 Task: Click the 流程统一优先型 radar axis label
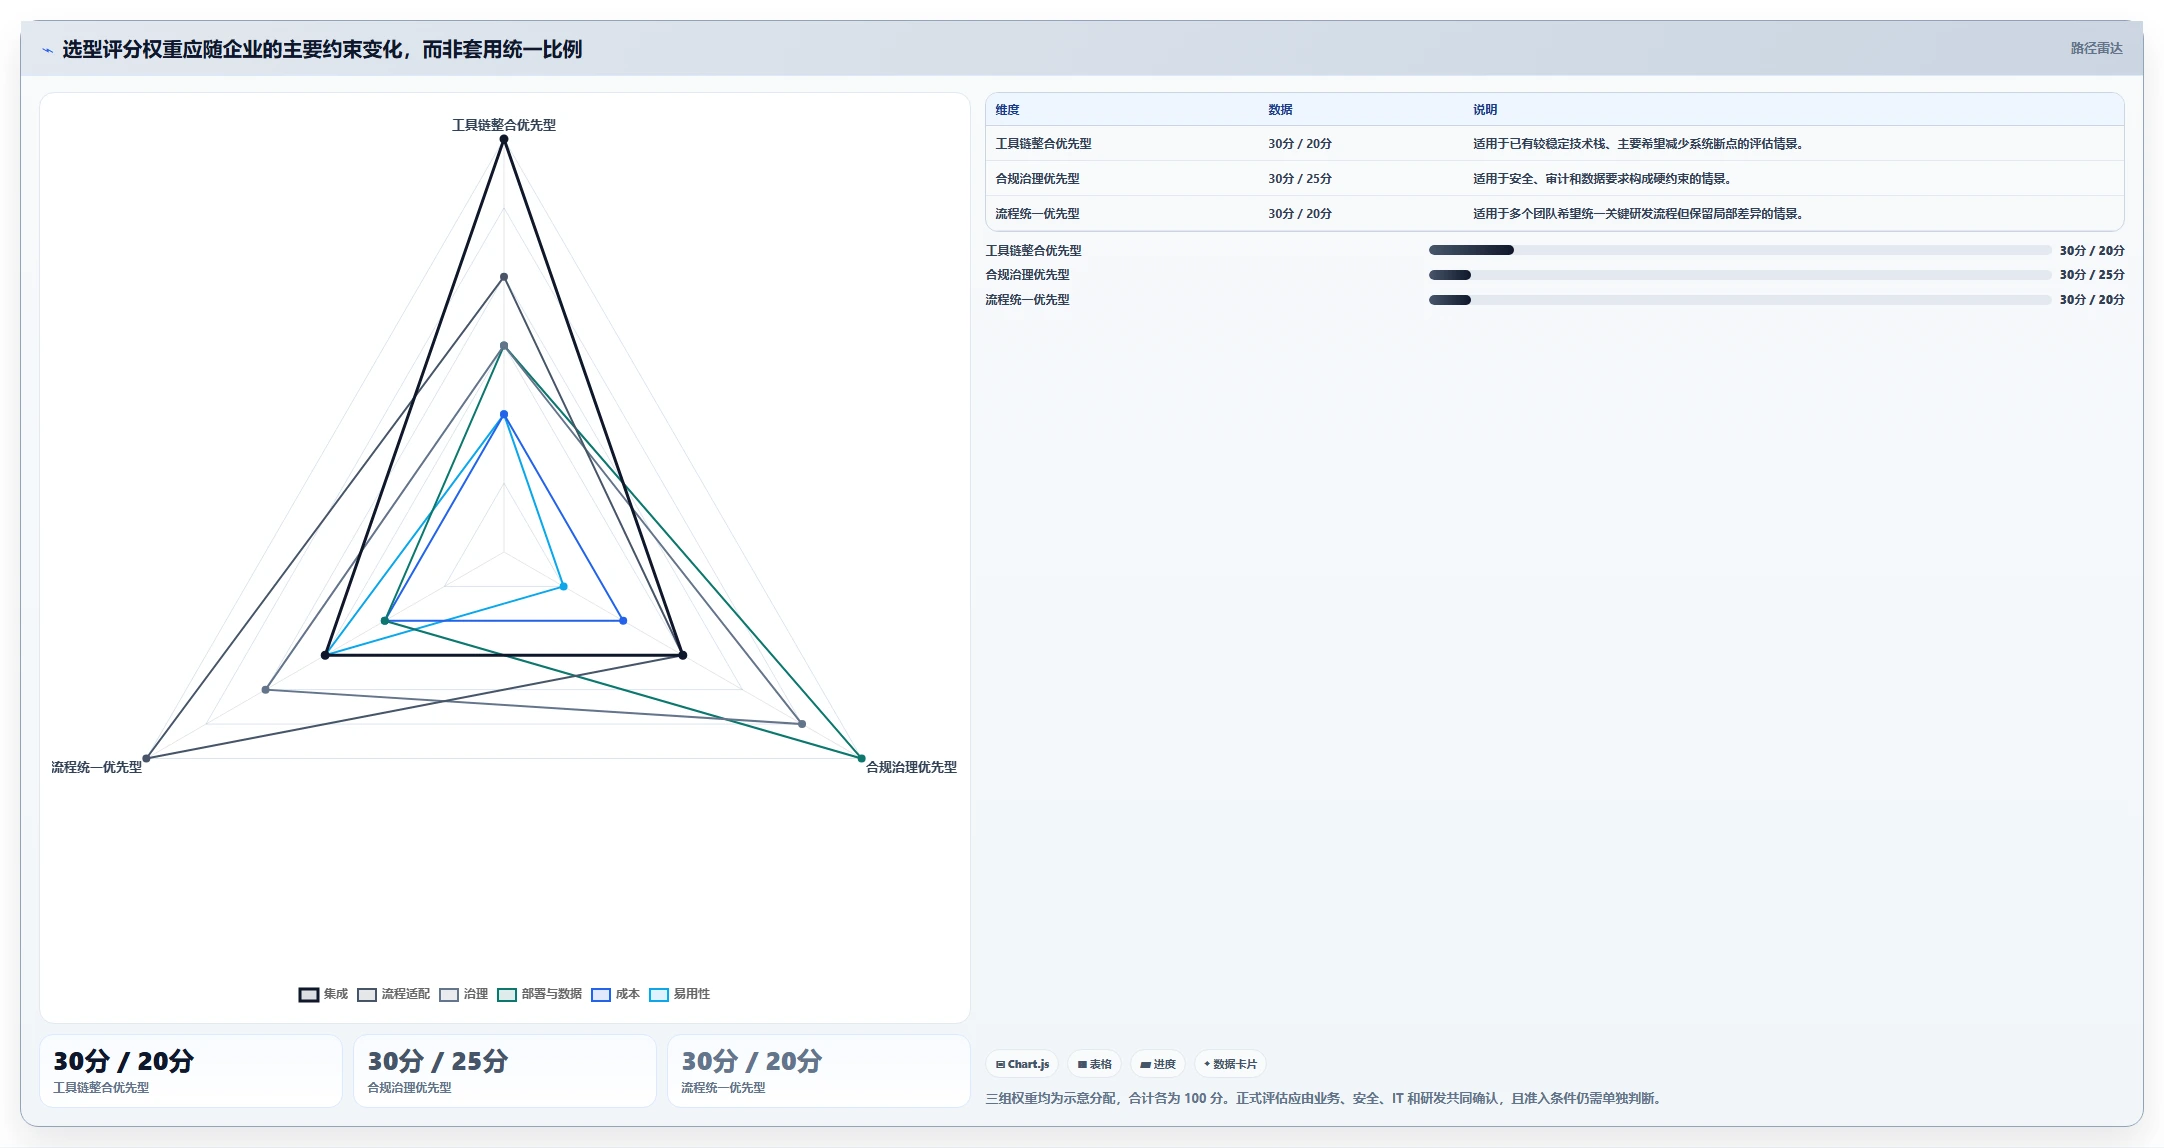(x=97, y=767)
